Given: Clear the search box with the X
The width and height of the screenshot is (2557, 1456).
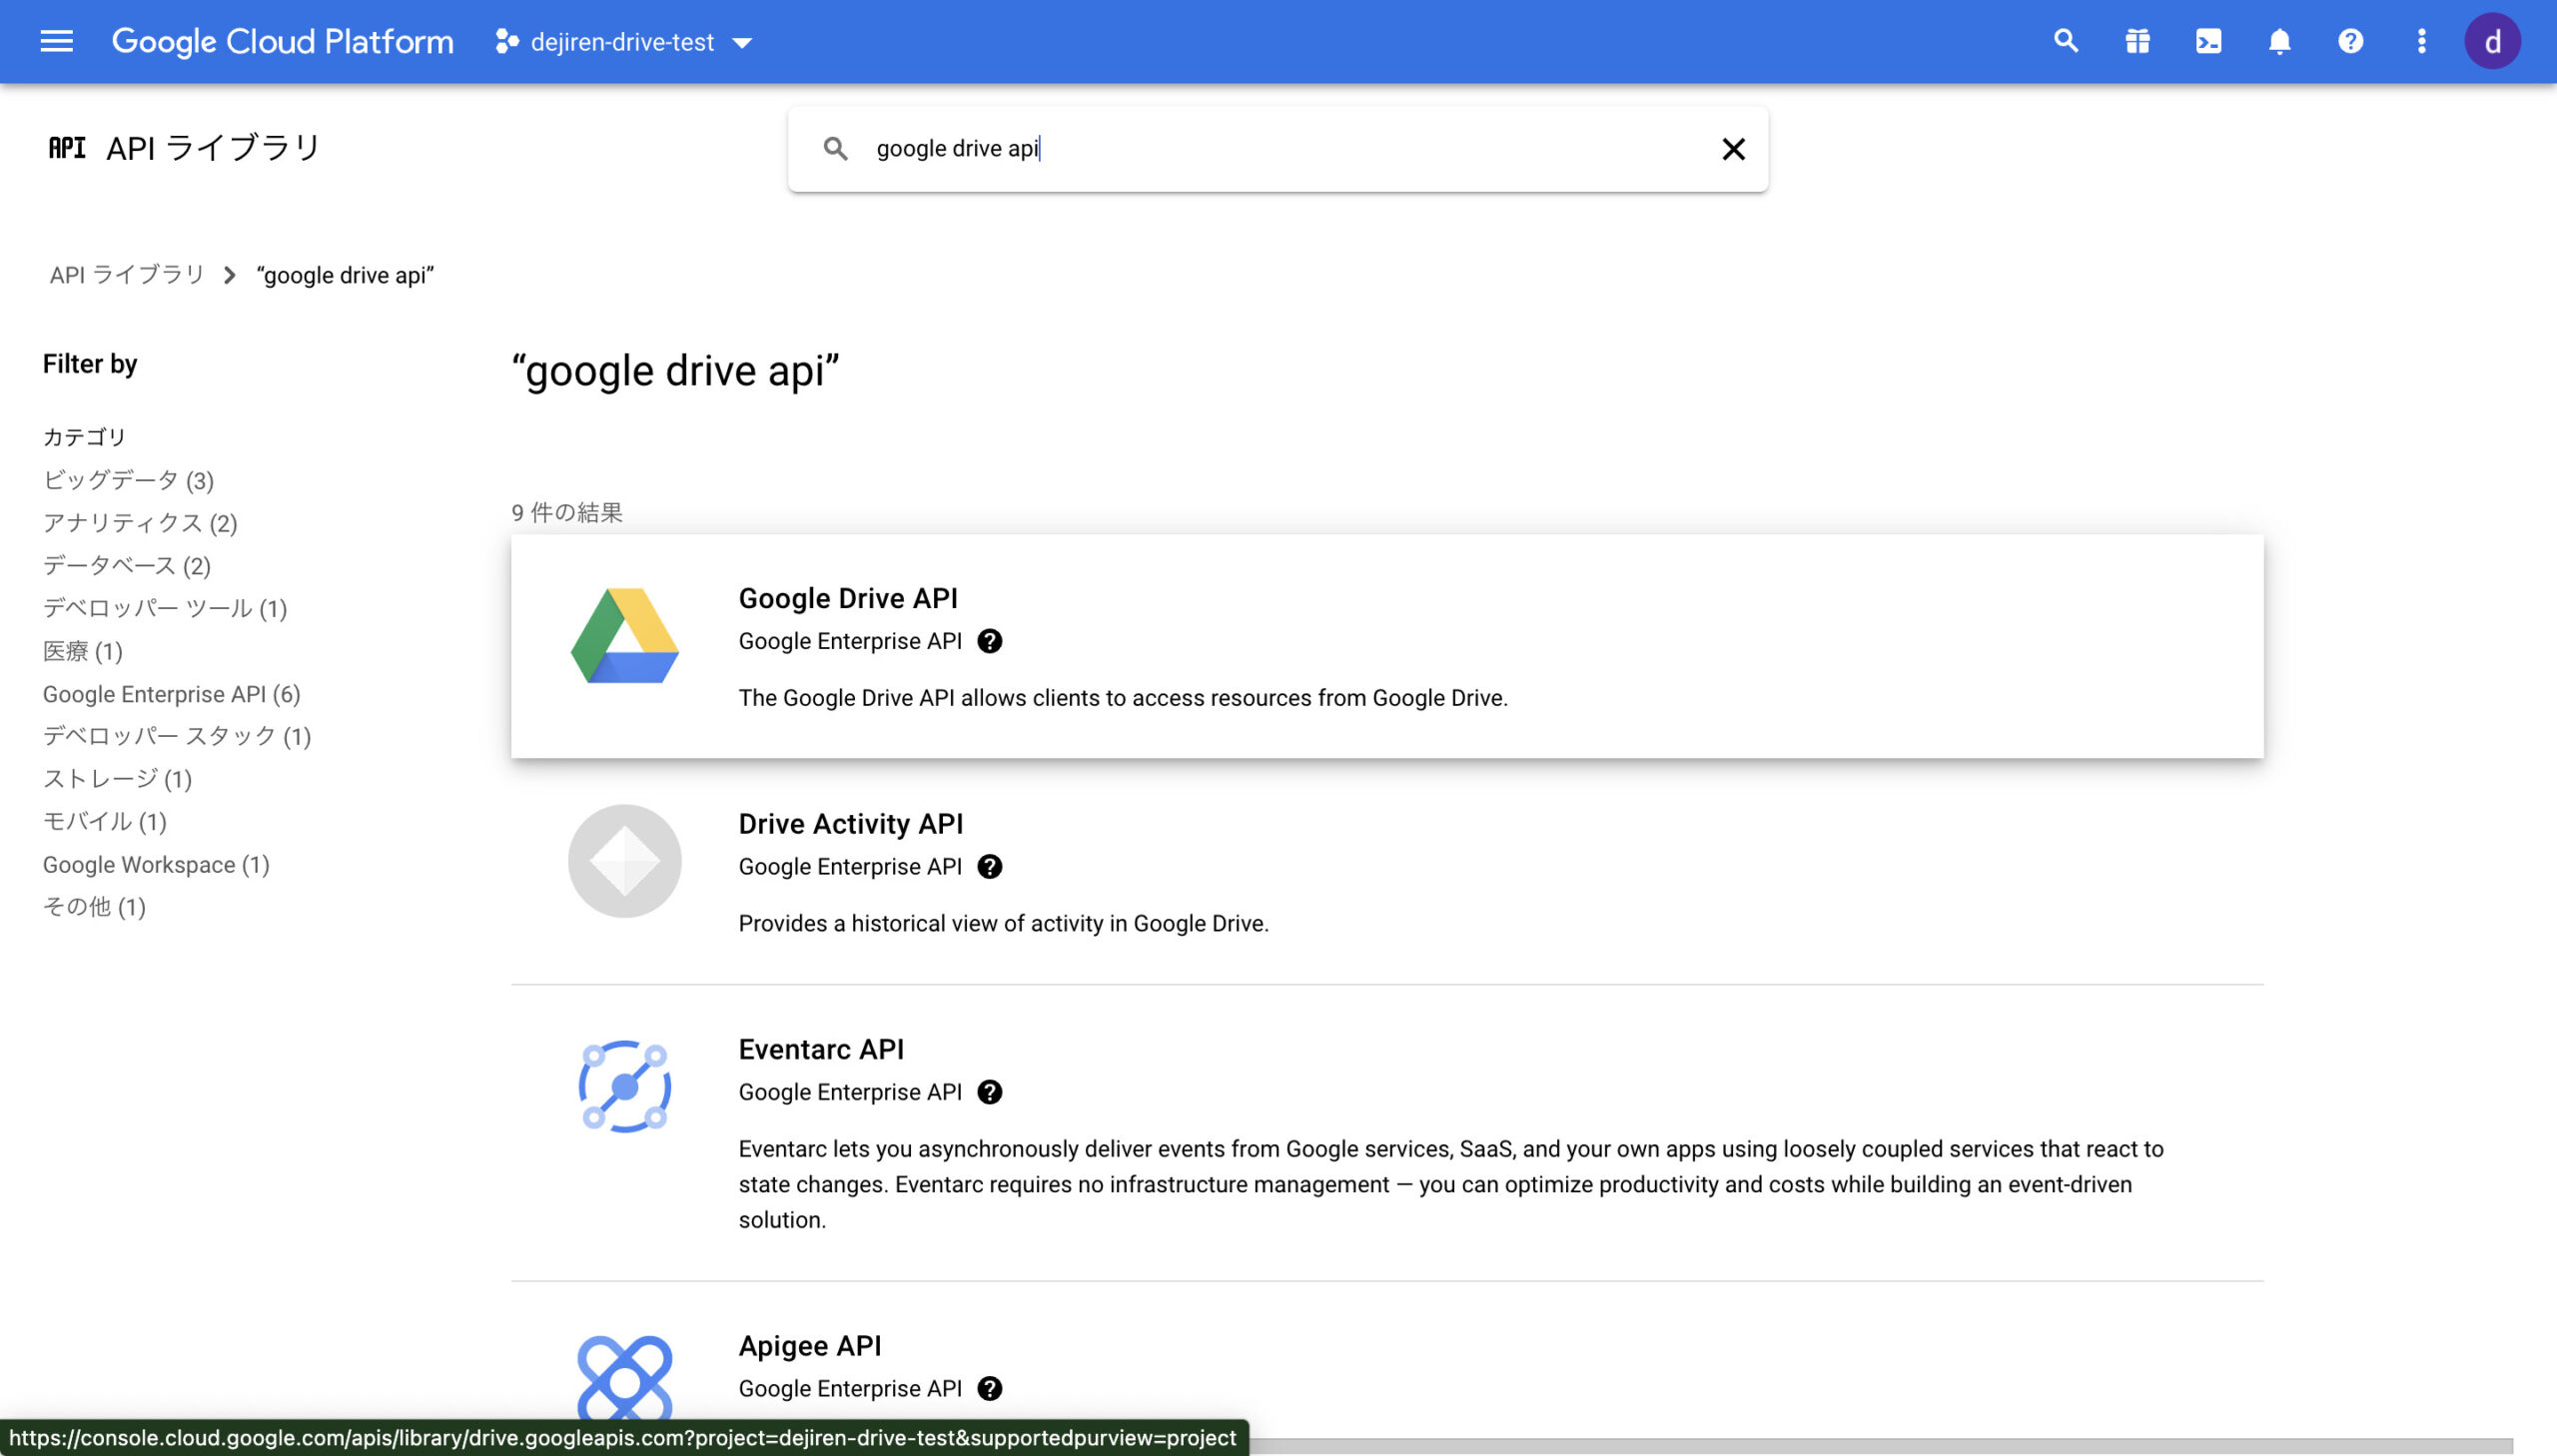Looking at the screenshot, I should pyautogui.click(x=1733, y=149).
